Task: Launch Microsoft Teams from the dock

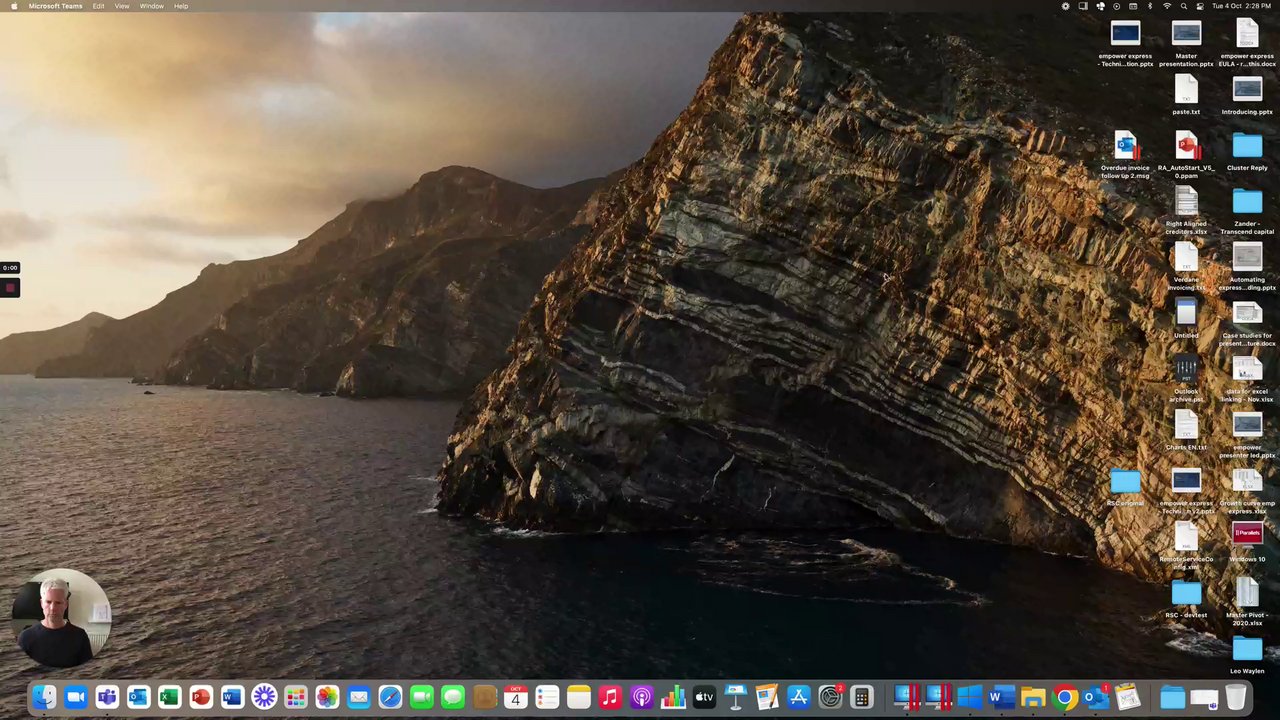Action: [107, 697]
